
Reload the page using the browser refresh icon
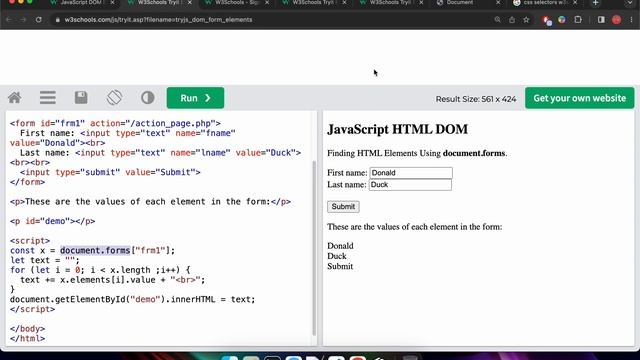pyautogui.click(x=38, y=20)
